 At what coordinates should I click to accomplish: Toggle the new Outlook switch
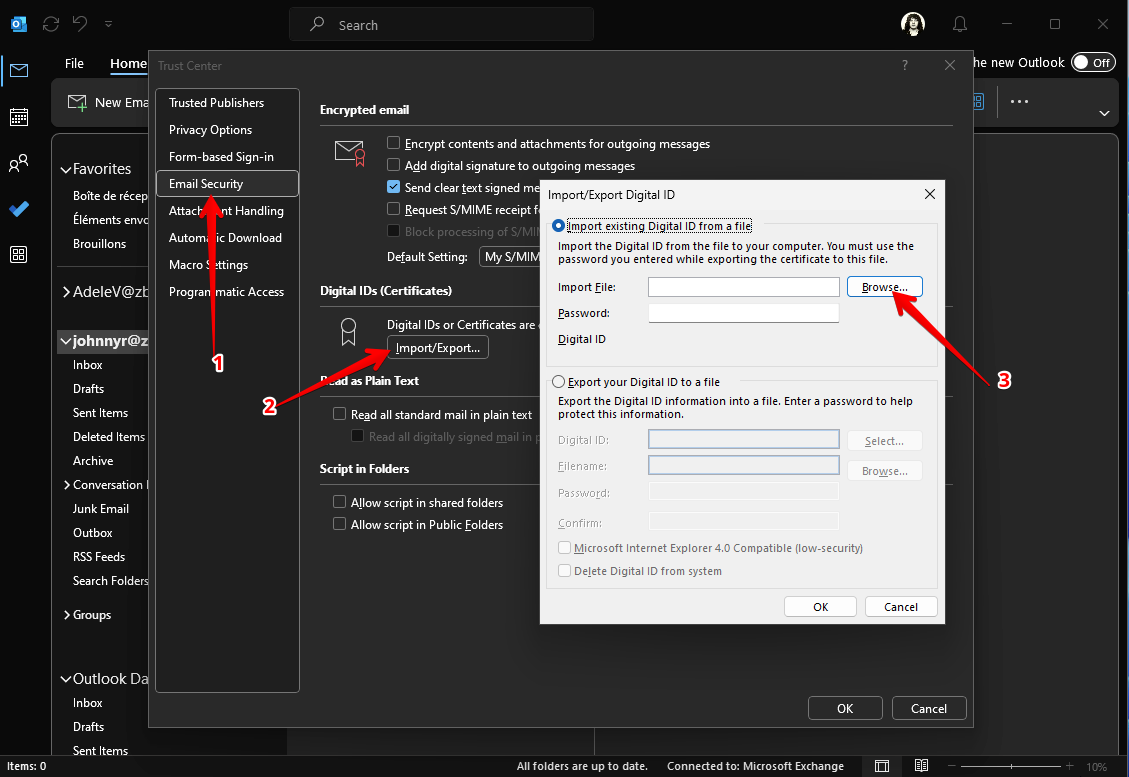click(x=1092, y=62)
